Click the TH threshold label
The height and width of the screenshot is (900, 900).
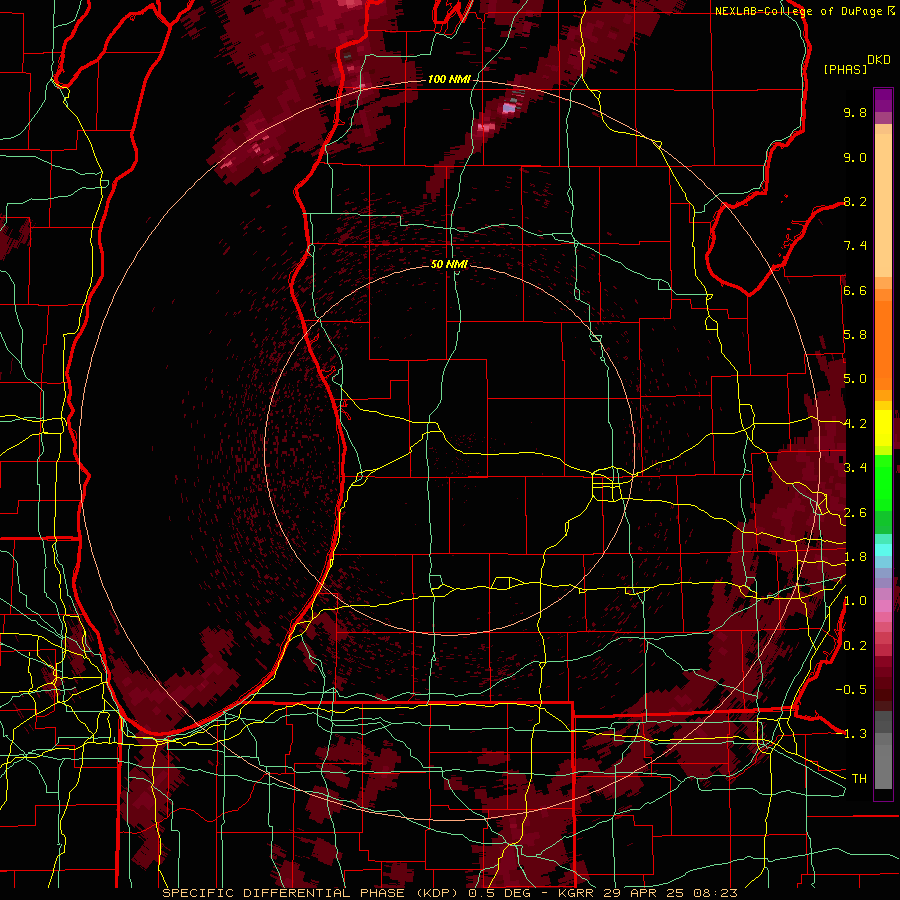pyautogui.click(x=859, y=779)
